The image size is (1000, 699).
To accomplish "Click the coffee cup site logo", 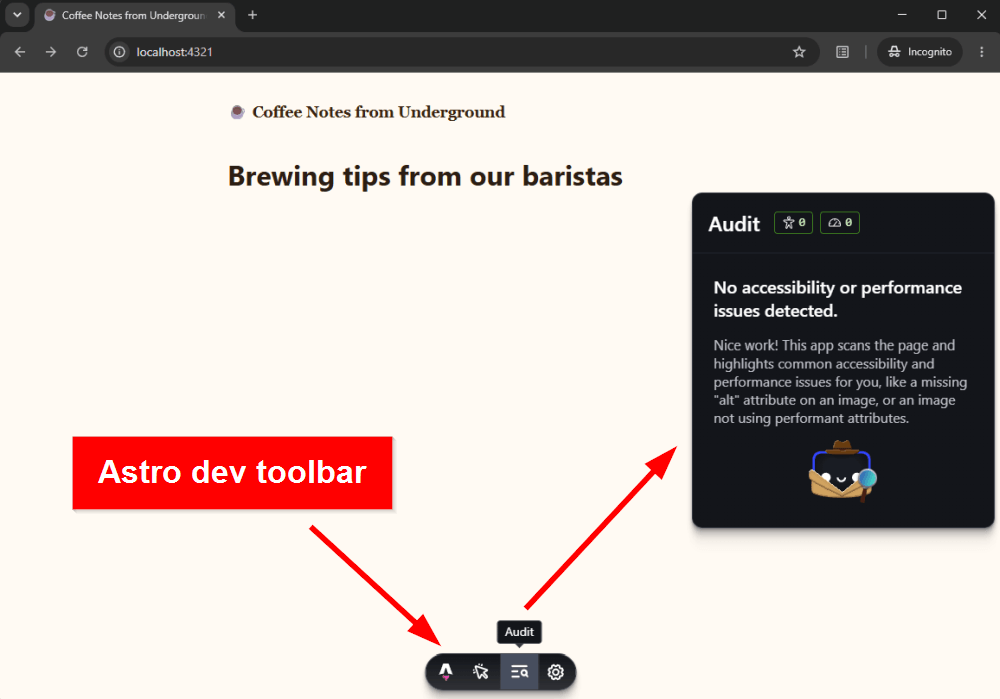I will click(237, 112).
